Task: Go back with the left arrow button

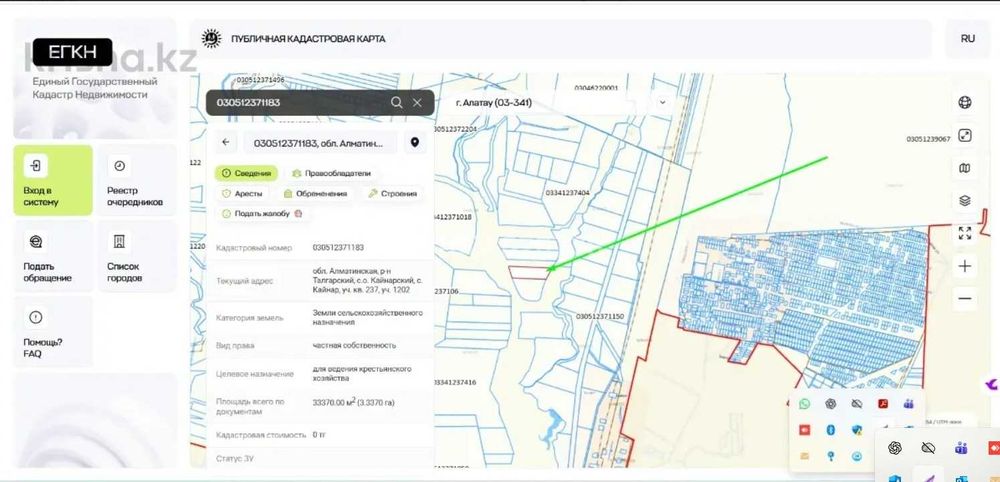Action: [x=226, y=143]
